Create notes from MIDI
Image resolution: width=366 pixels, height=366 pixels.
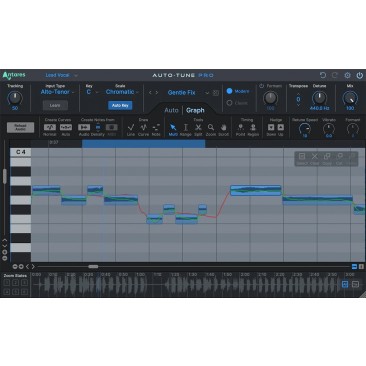111,127
